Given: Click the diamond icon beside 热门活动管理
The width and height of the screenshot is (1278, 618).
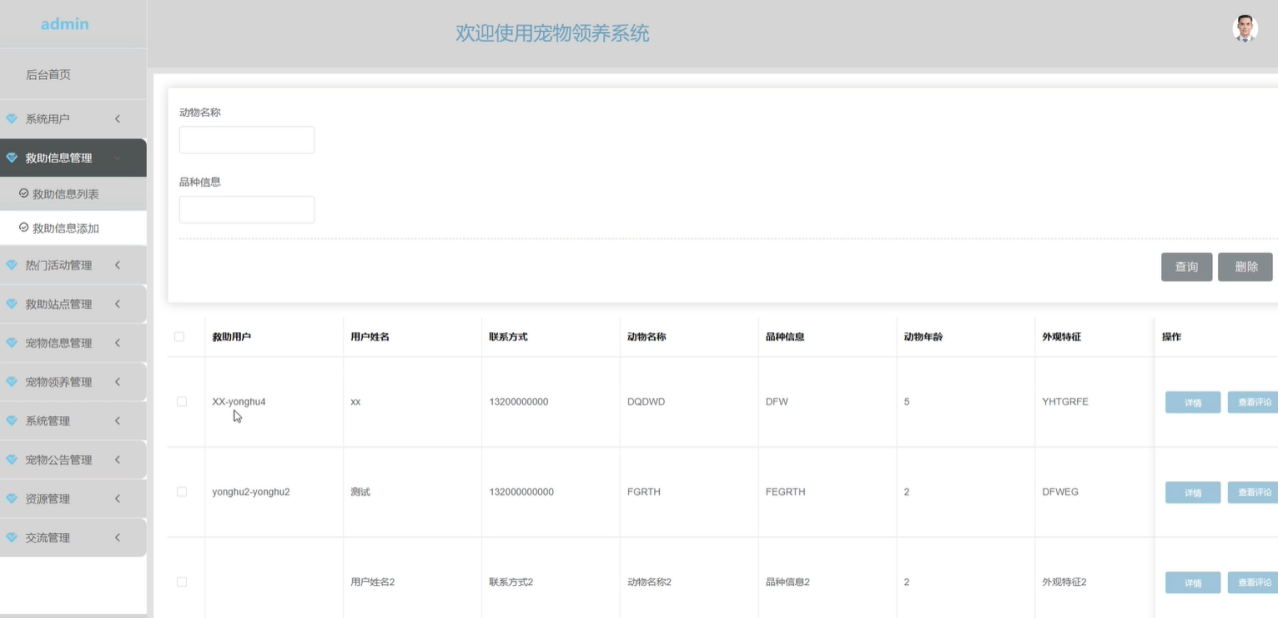Looking at the screenshot, I should coord(12,265).
